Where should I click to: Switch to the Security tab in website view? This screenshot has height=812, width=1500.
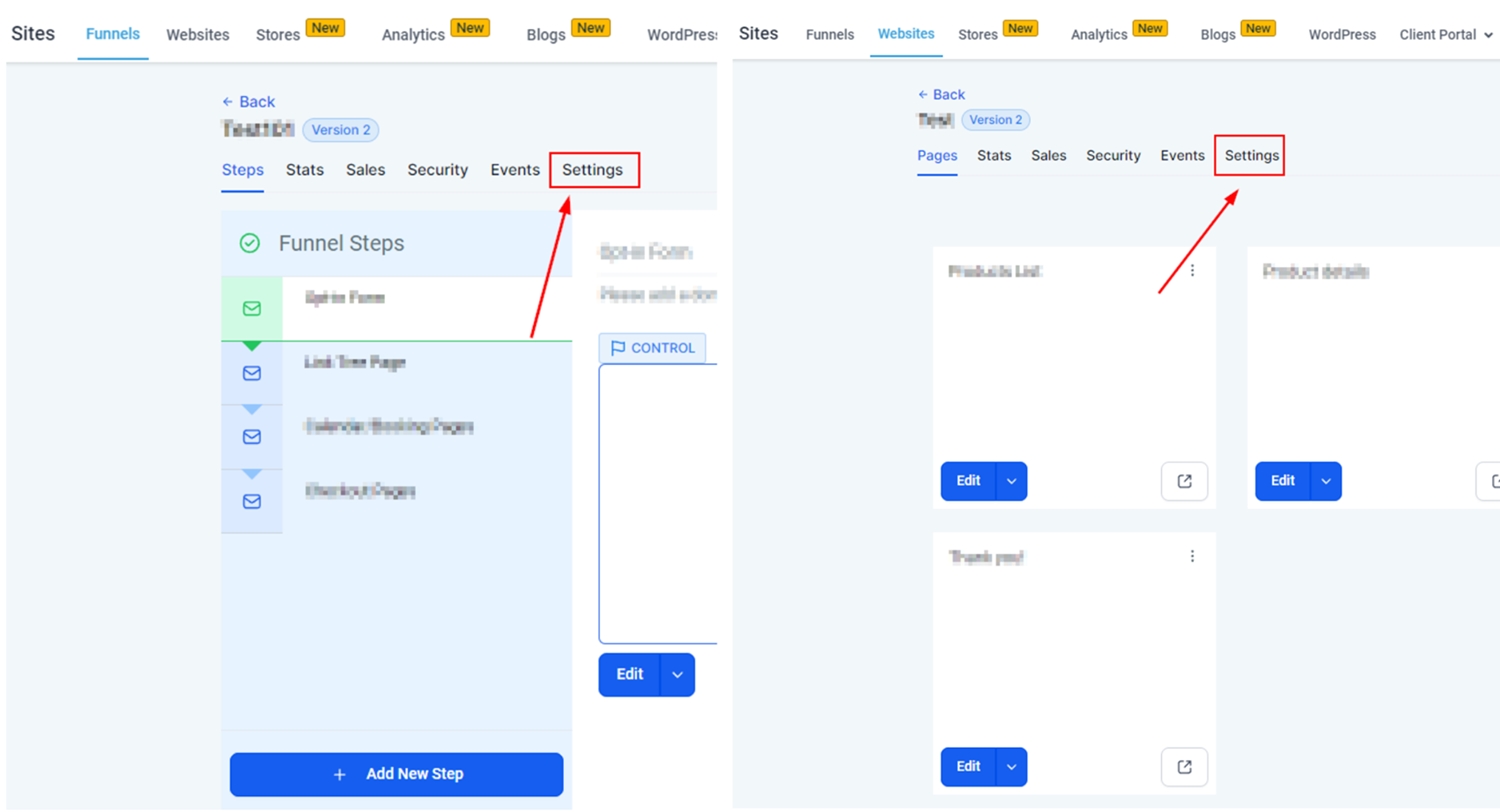(x=1113, y=156)
